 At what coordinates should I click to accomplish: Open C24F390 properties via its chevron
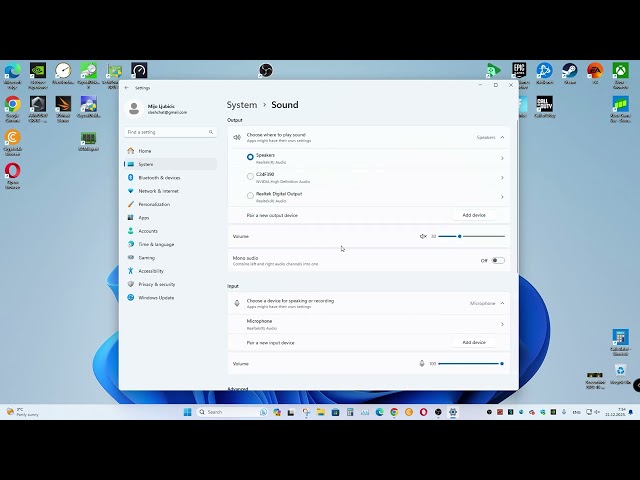click(x=502, y=178)
